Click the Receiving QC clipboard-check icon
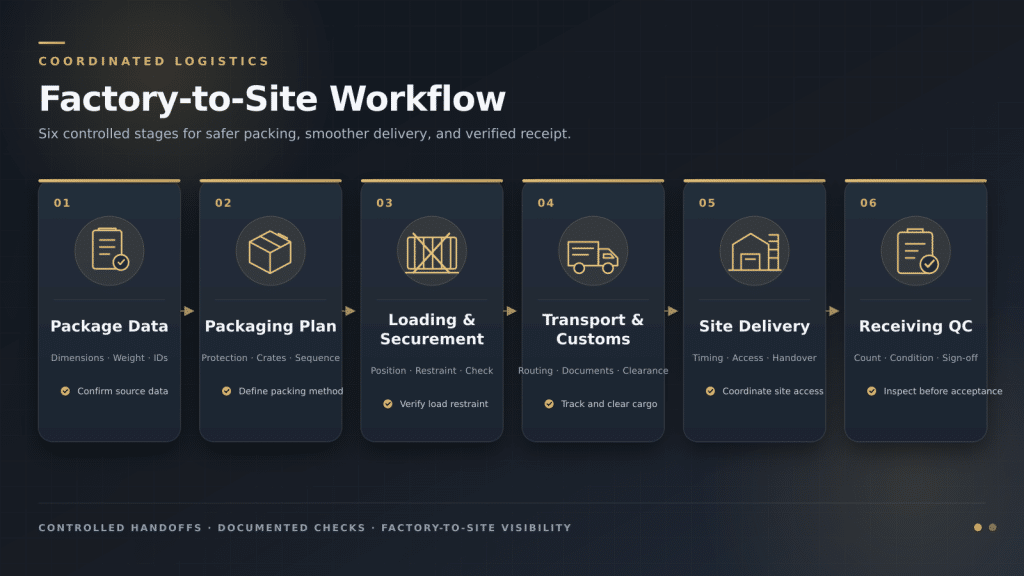Screen dimensions: 1024x576 coord(916,251)
